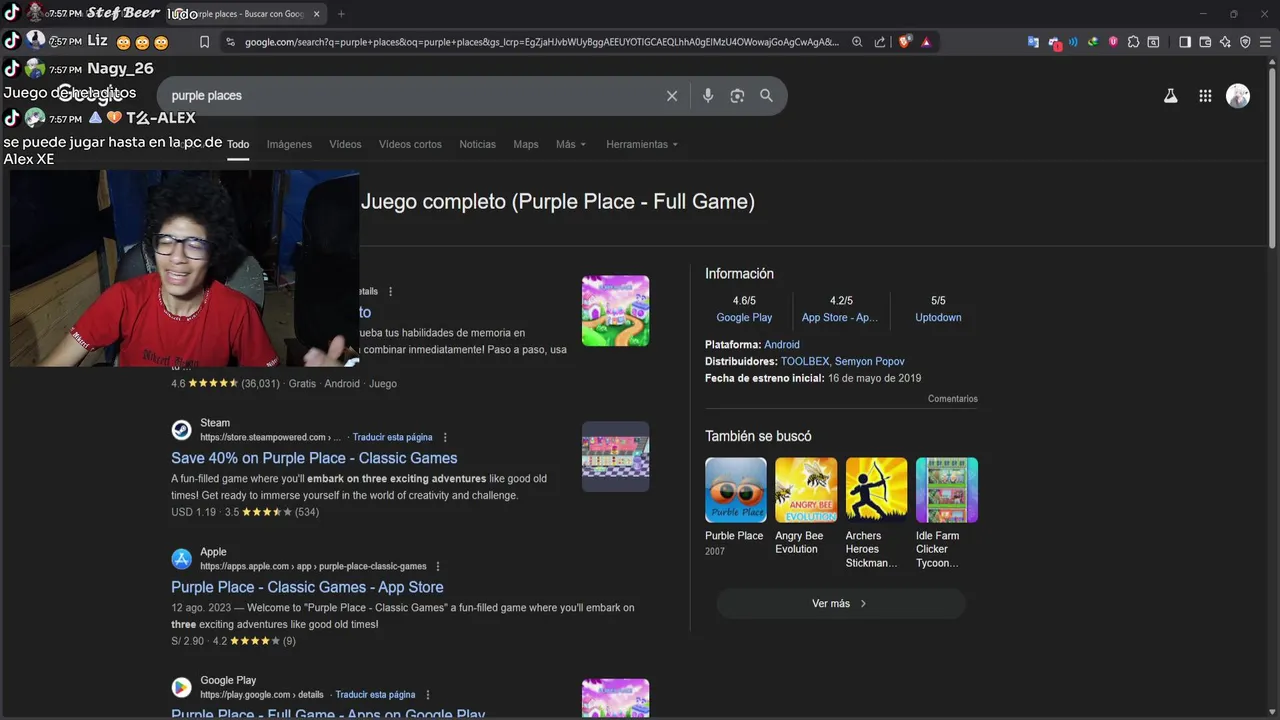Open Save 40% on Purple Place Steam link

314,458
